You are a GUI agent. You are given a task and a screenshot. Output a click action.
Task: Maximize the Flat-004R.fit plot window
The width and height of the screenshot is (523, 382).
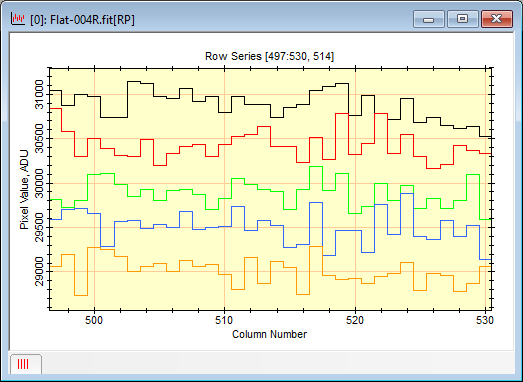click(x=462, y=19)
